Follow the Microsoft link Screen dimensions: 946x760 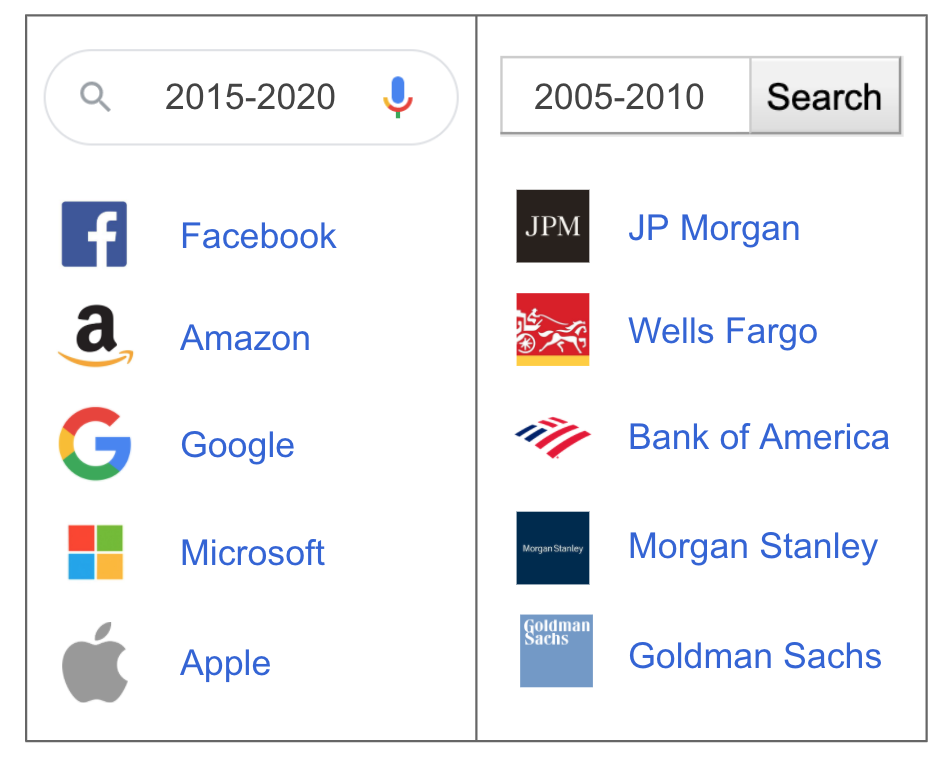(253, 553)
